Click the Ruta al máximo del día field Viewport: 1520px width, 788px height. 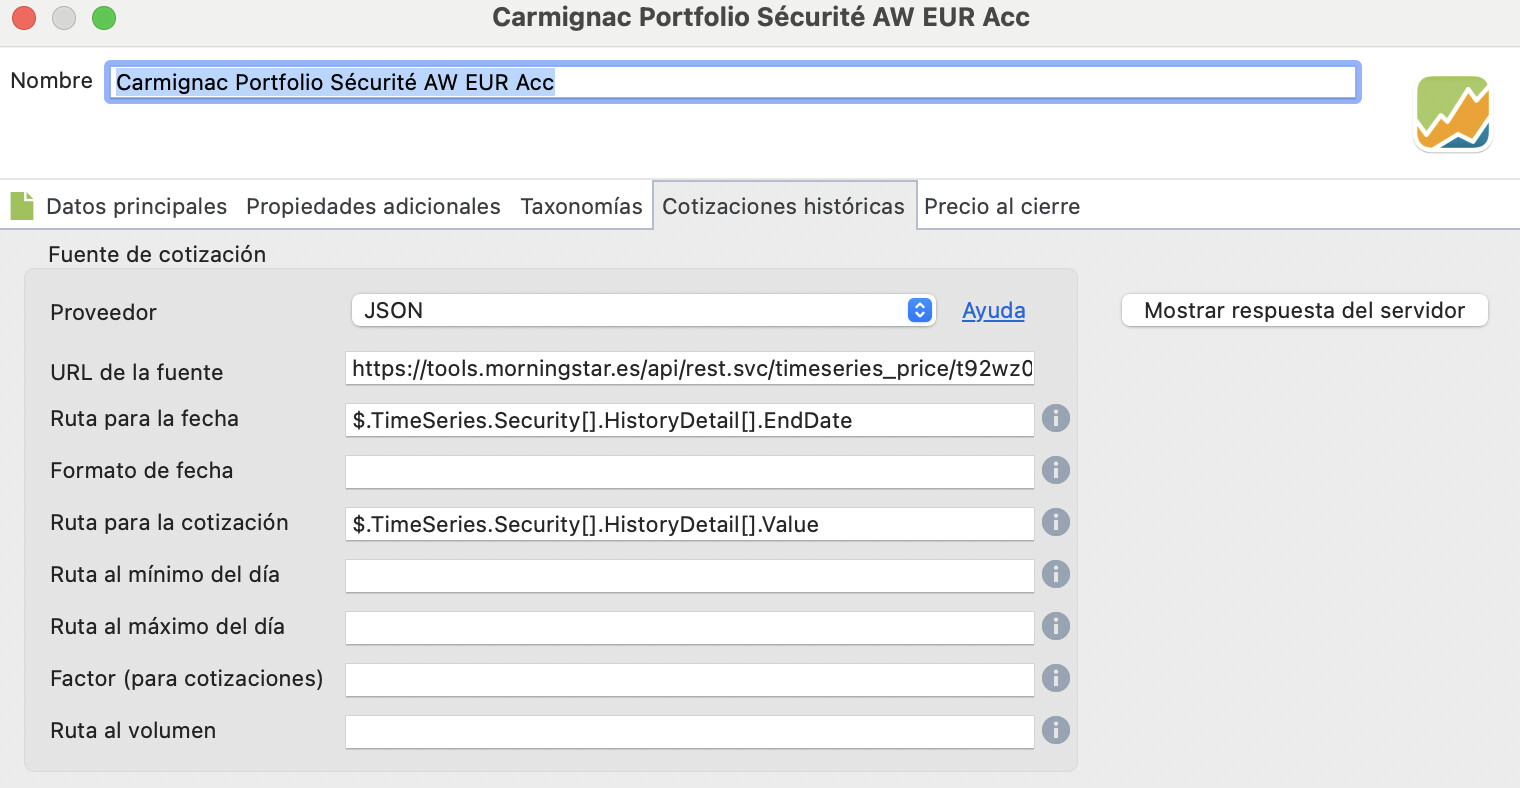pos(689,628)
